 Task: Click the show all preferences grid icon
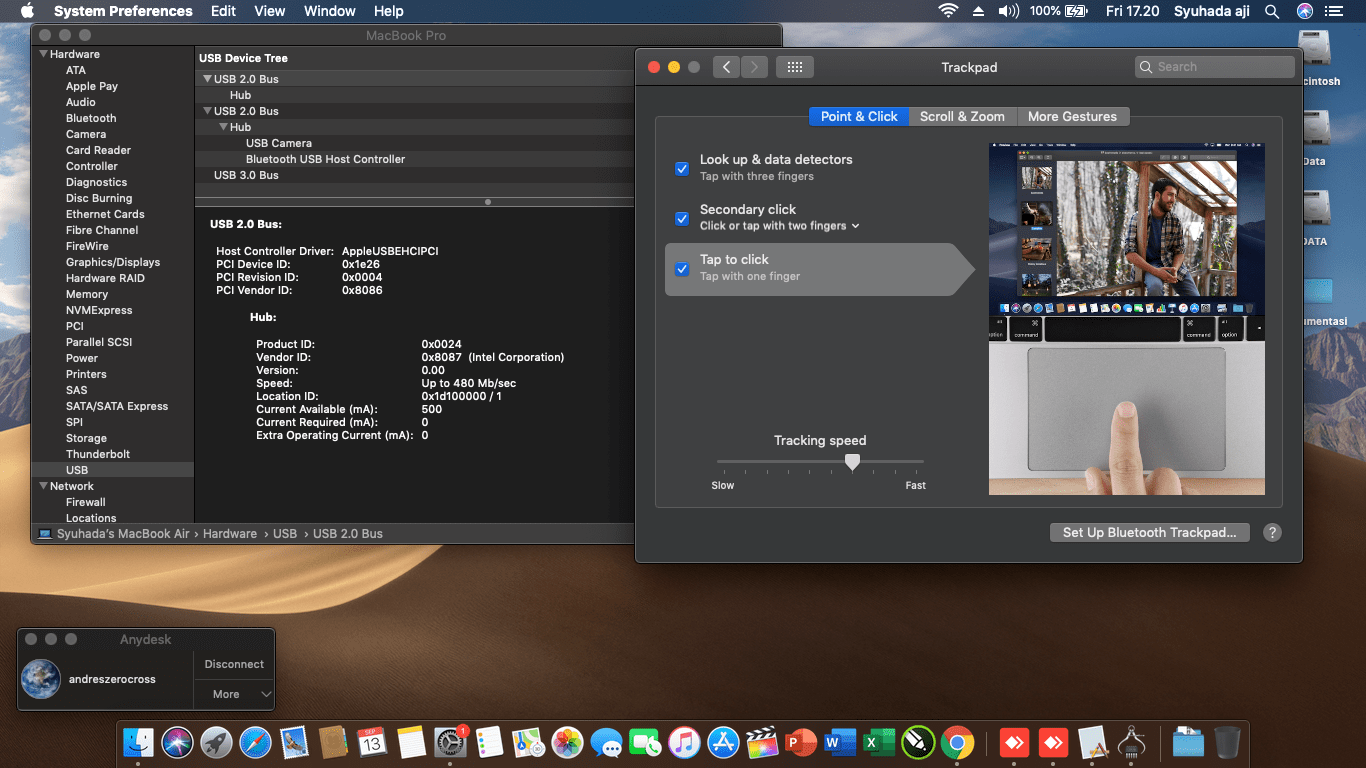click(x=794, y=67)
